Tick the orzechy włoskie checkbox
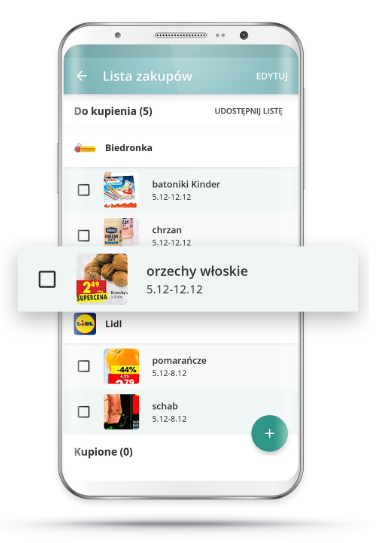This screenshot has width=378, height=543. pyautogui.click(x=47, y=279)
